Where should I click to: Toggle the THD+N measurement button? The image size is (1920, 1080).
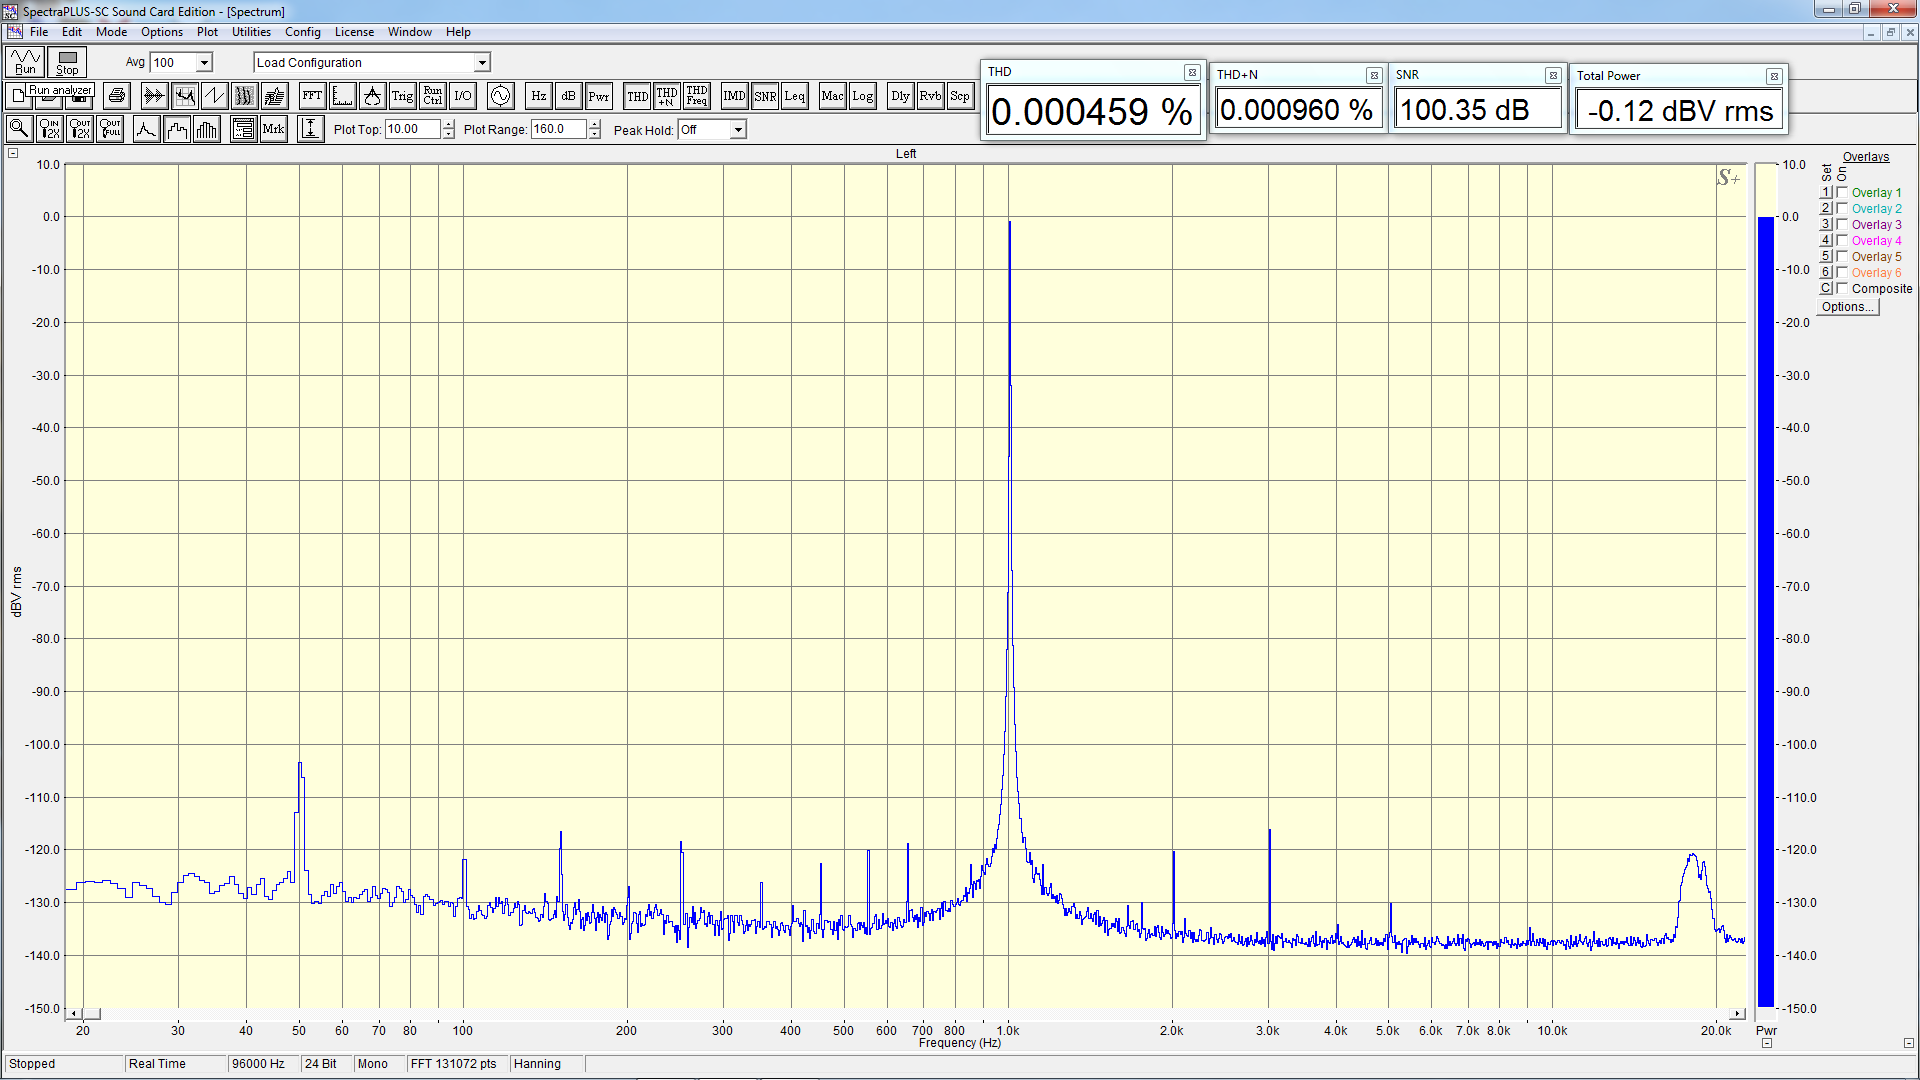point(667,96)
